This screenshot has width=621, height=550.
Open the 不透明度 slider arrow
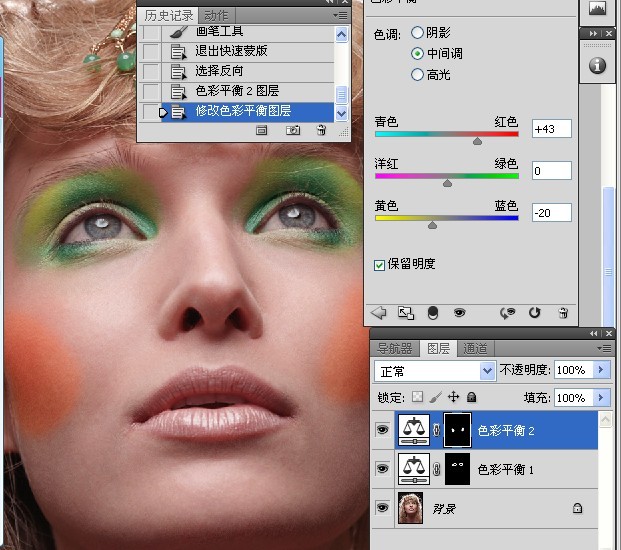tap(601, 370)
